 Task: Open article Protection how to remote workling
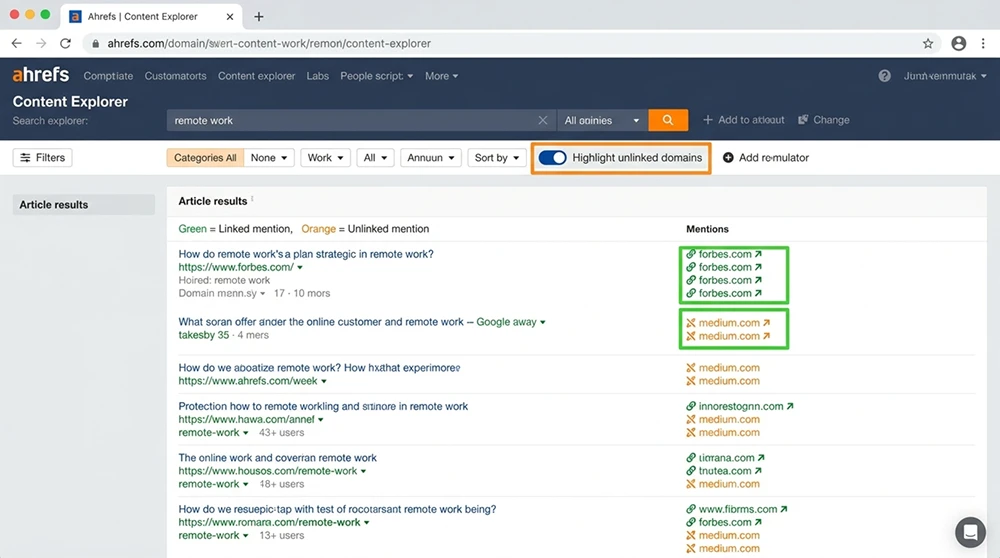[323, 406]
